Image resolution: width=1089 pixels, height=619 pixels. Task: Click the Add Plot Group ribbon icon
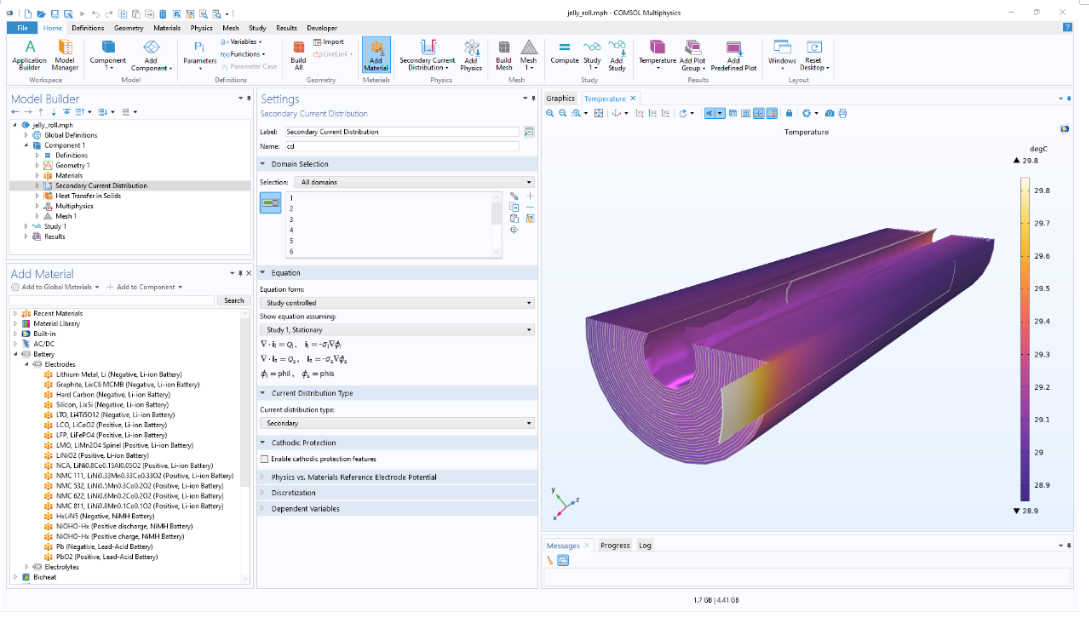[692, 55]
